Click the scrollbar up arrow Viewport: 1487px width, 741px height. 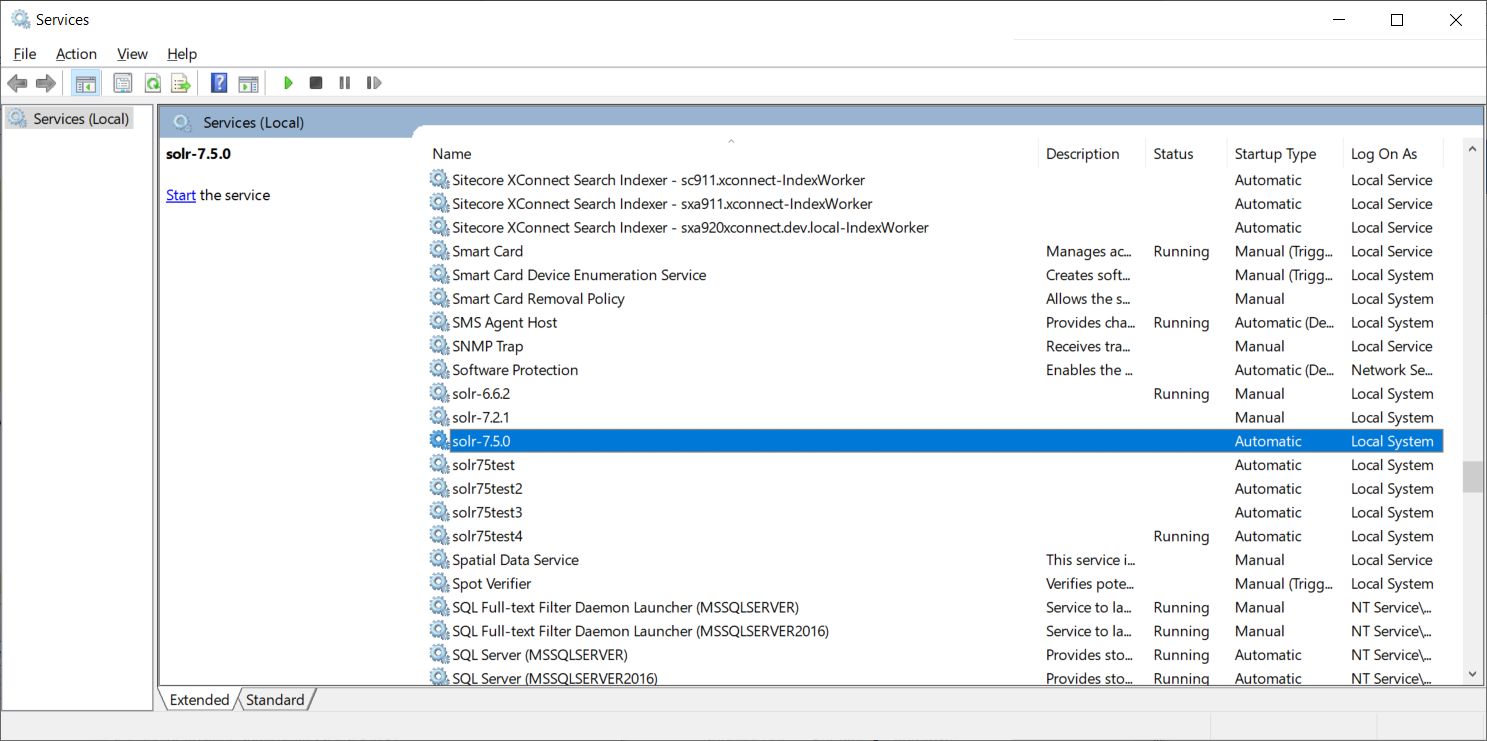(1472, 149)
